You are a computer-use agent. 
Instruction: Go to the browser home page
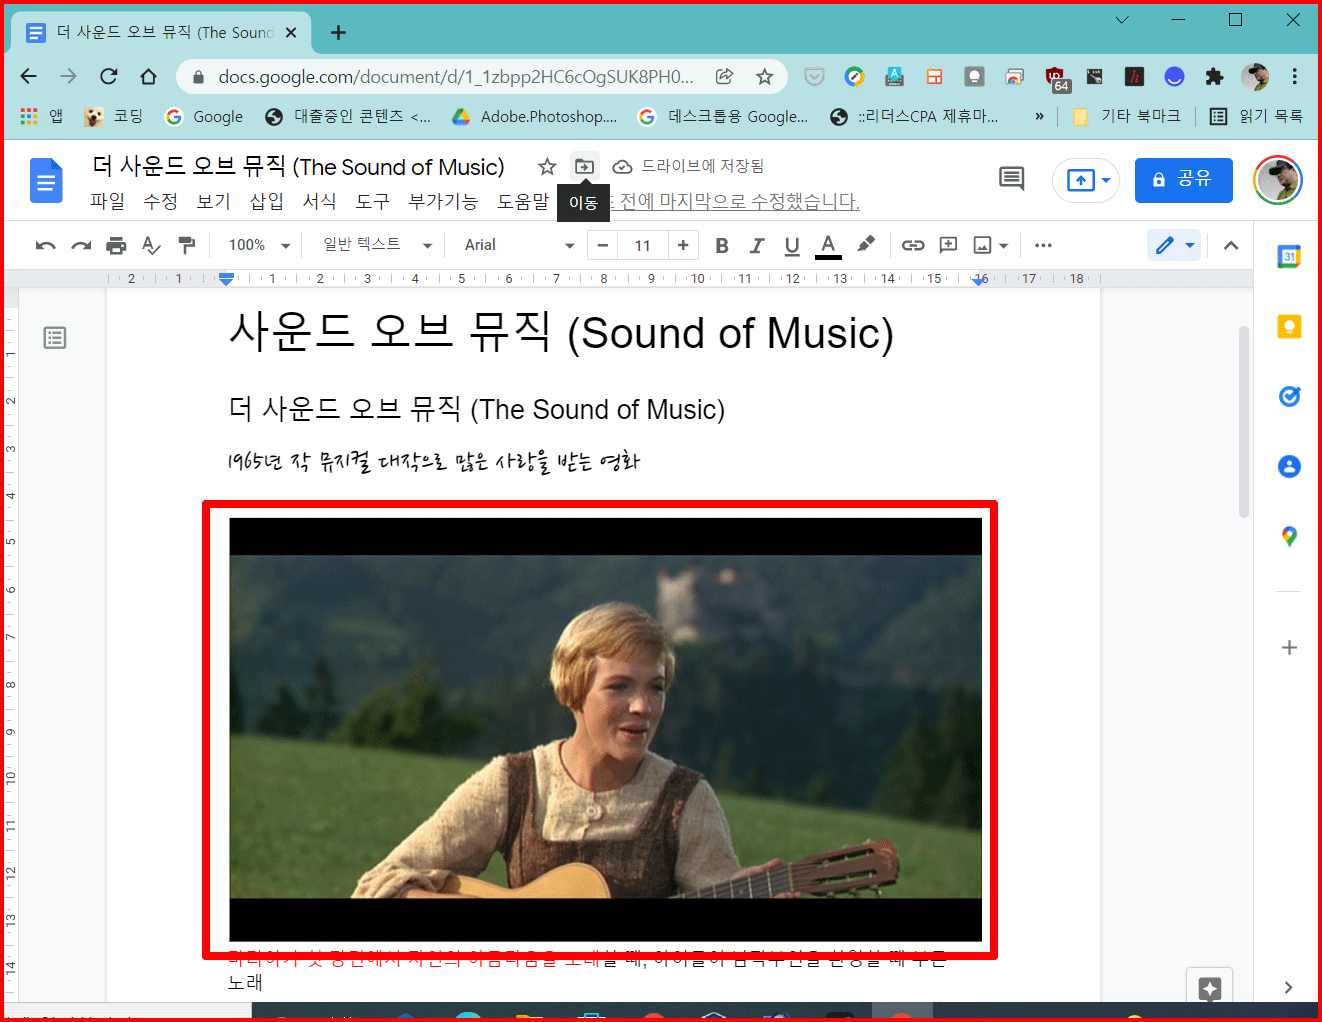(148, 76)
